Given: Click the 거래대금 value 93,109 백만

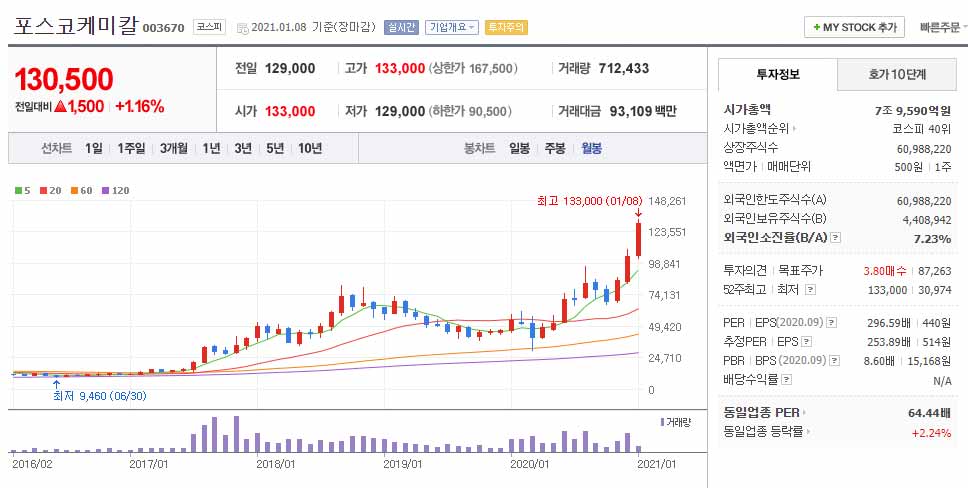Looking at the screenshot, I should click(643, 111).
